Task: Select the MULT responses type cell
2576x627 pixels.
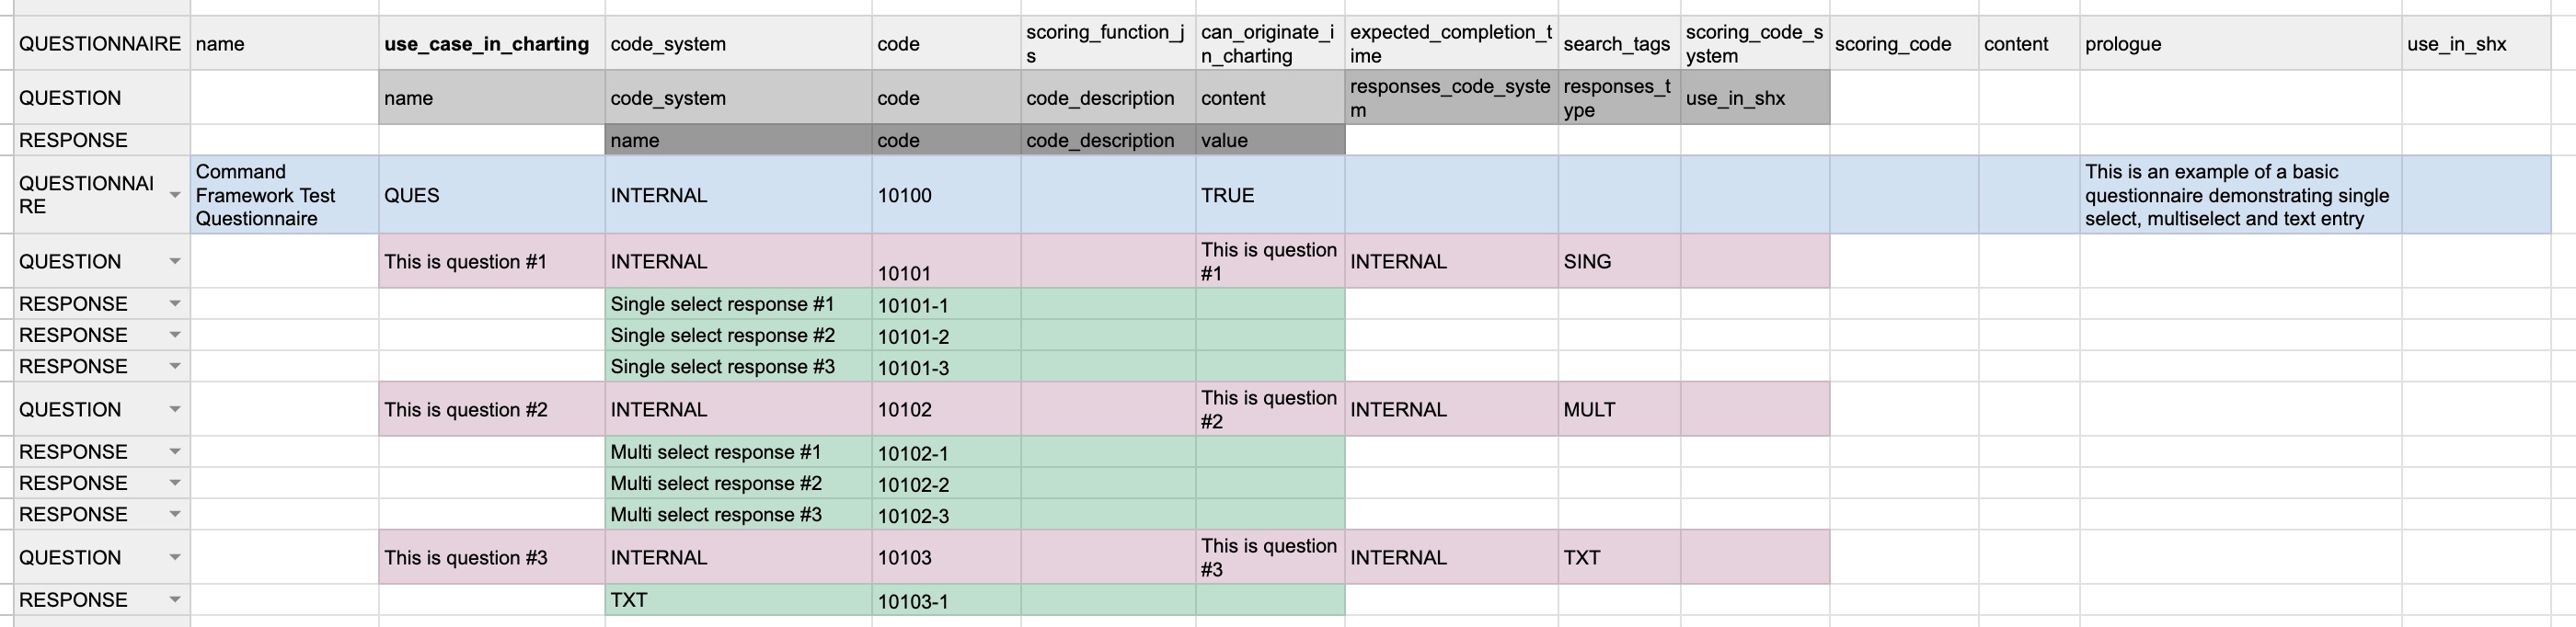Action: click(x=1618, y=410)
